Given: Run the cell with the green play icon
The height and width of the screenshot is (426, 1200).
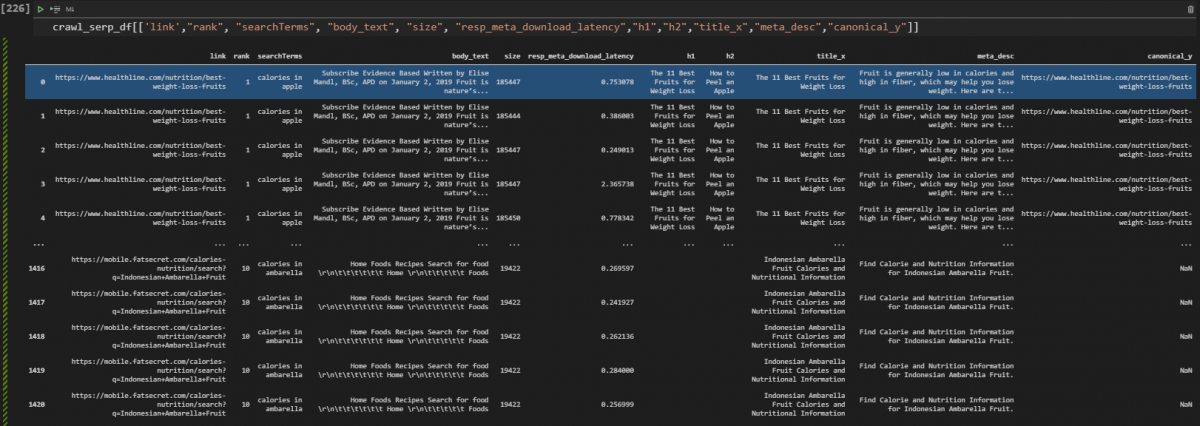Looking at the screenshot, I should coord(39,8).
